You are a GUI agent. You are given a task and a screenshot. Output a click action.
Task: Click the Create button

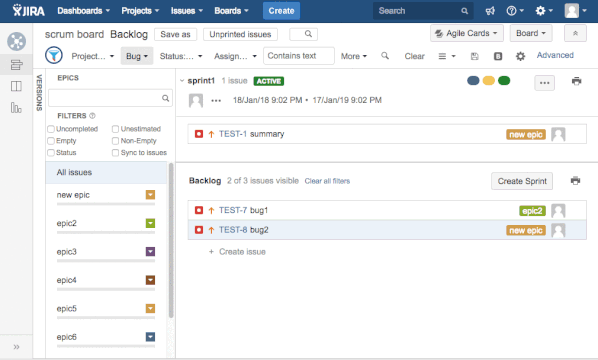281,11
